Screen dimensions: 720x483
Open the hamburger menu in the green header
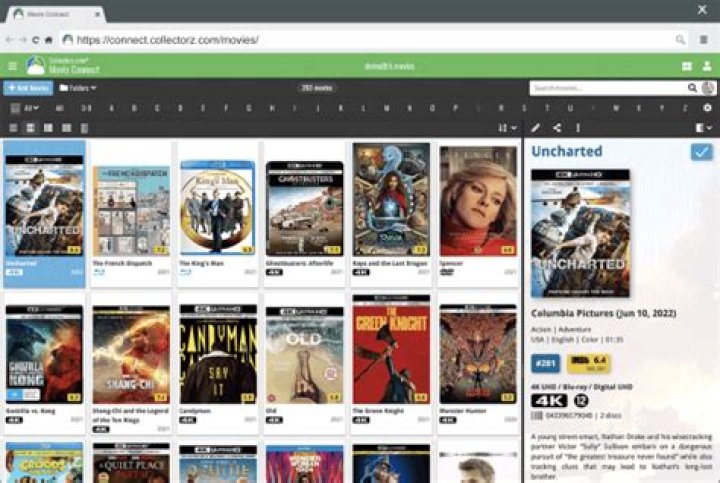point(12,67)
